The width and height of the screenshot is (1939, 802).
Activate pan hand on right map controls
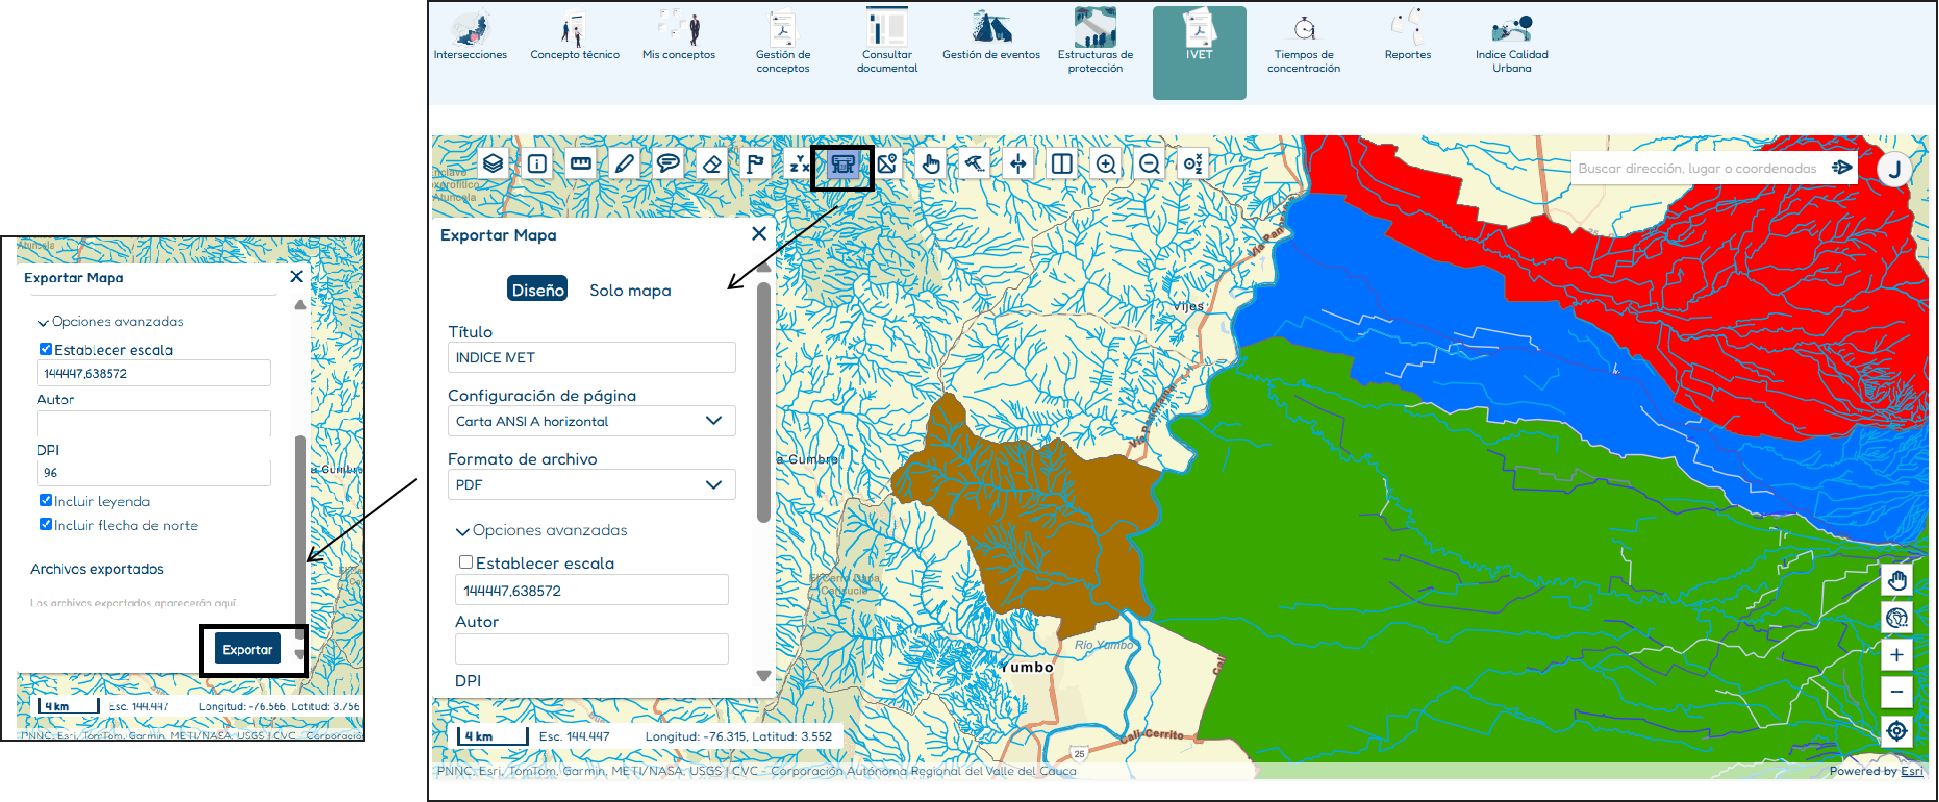(x=1897, y=580)
